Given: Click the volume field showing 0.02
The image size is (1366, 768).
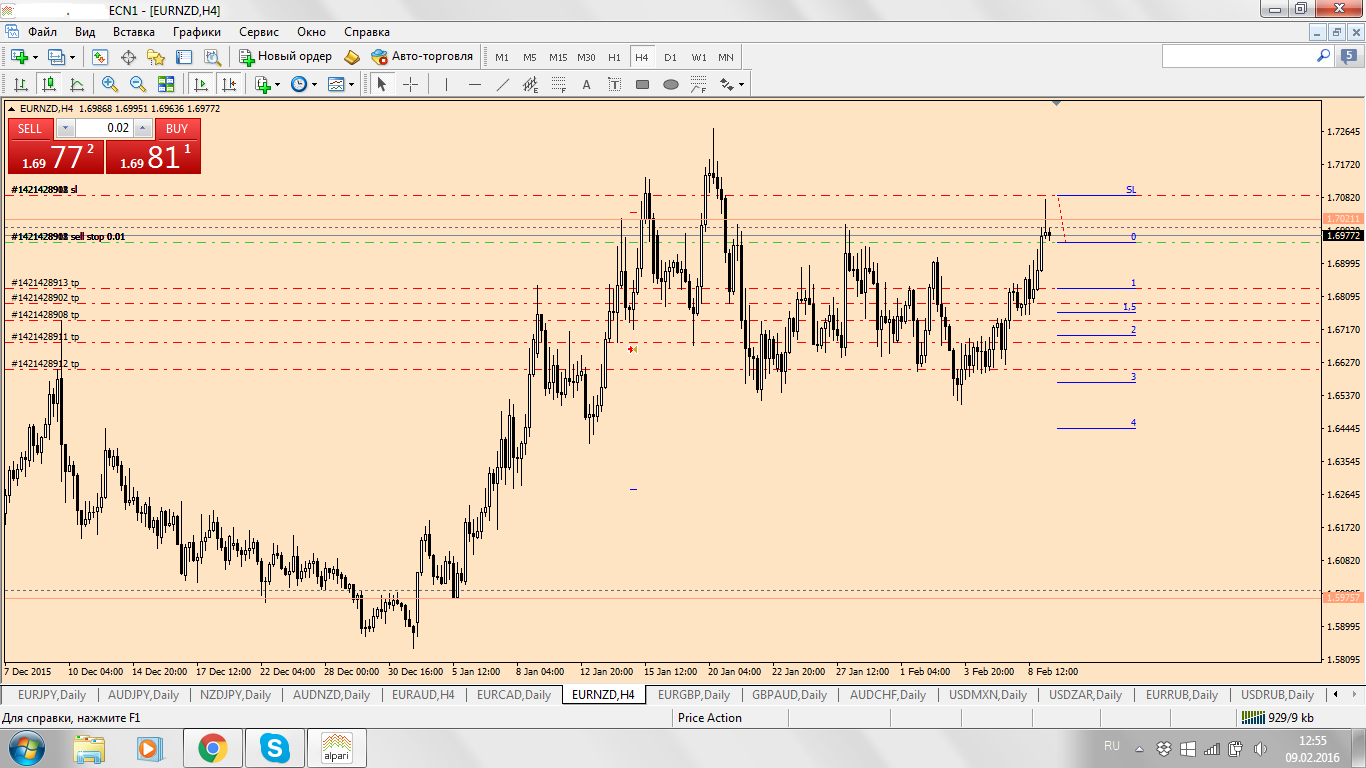Looking at the screenshot, I should 104,128.
